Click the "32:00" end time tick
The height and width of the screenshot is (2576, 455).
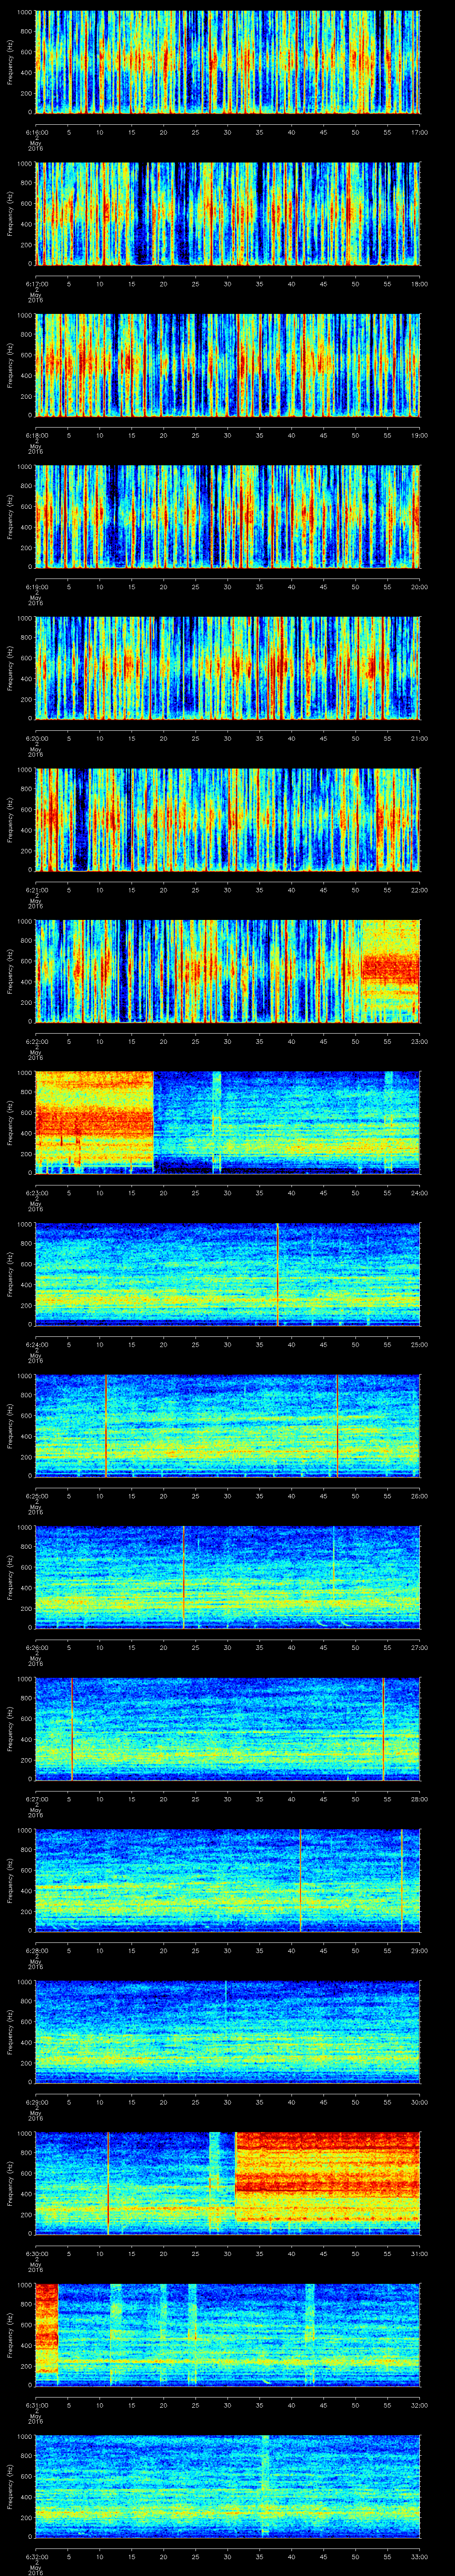[419, 2405]
